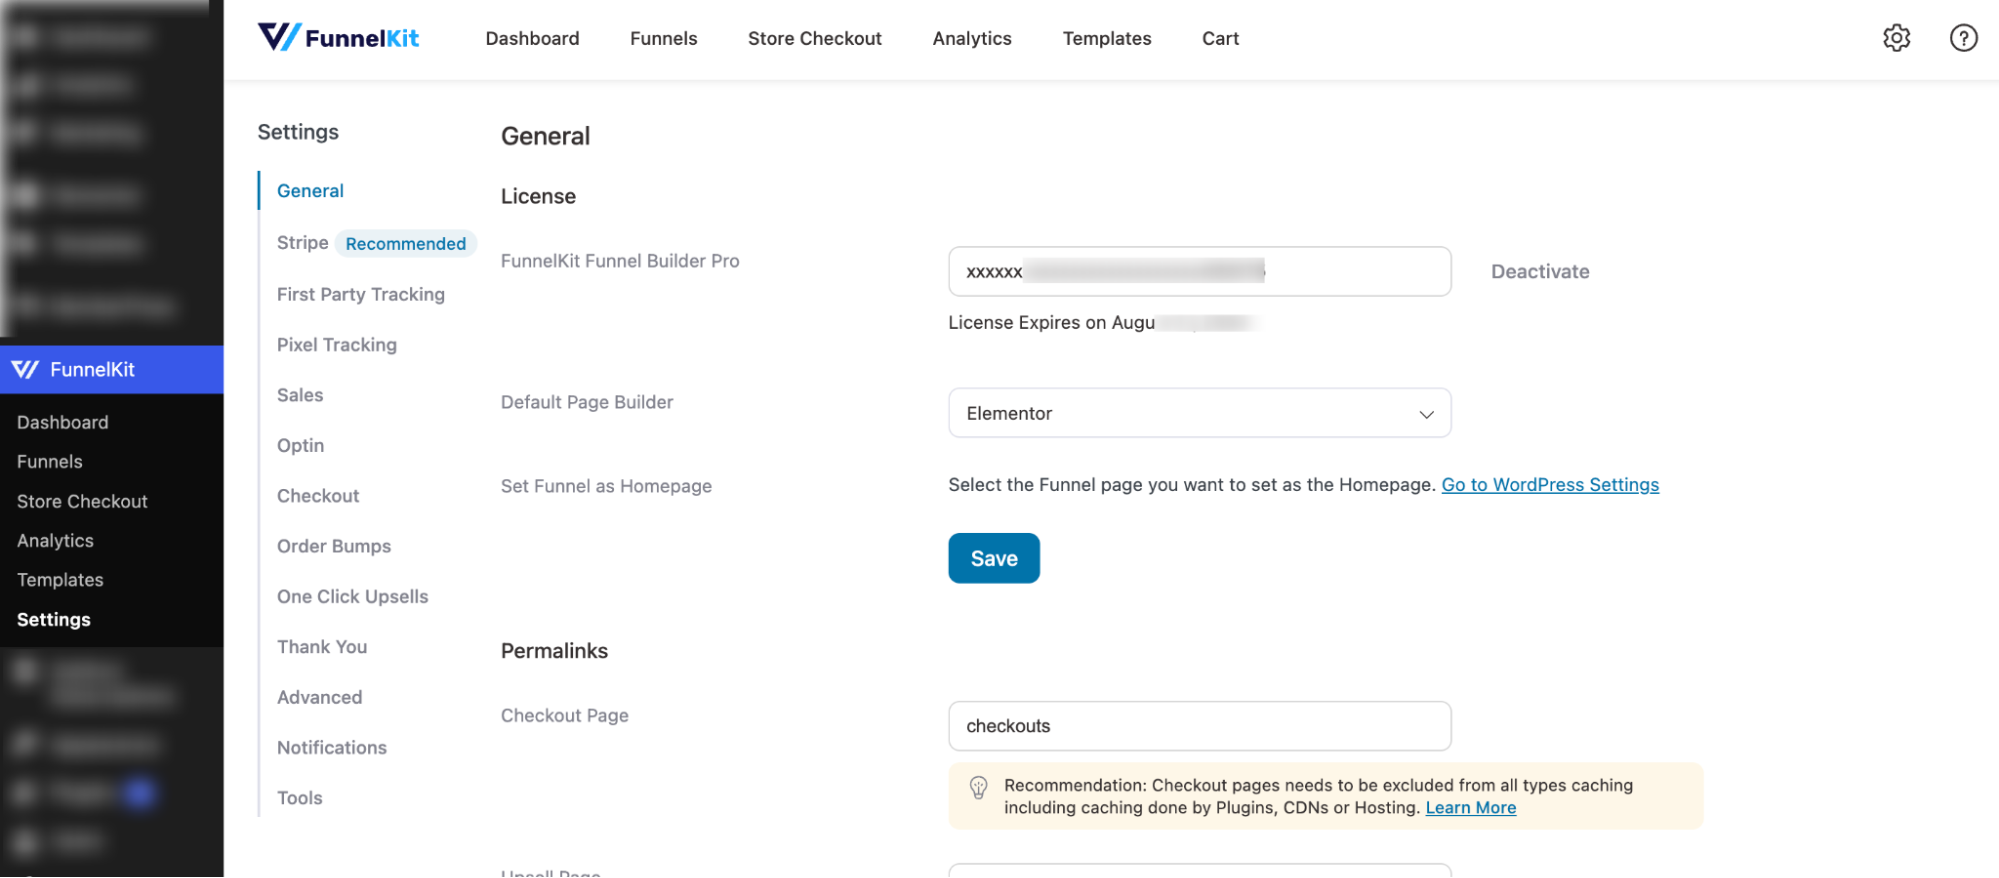Open Templates in top navigation
The height and width of the screenshot is (878, 1999).
pyautogui.click(x=1106, y=39)
